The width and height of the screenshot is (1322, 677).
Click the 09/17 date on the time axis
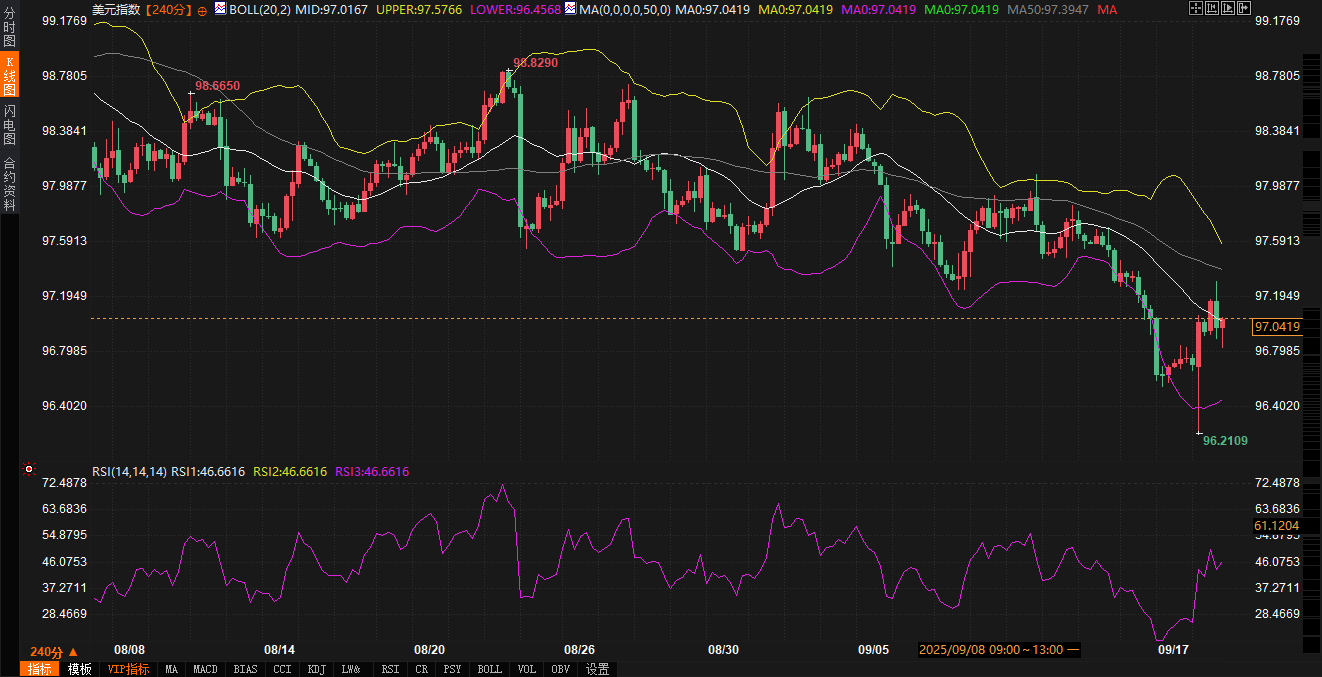click(1173, 650)
